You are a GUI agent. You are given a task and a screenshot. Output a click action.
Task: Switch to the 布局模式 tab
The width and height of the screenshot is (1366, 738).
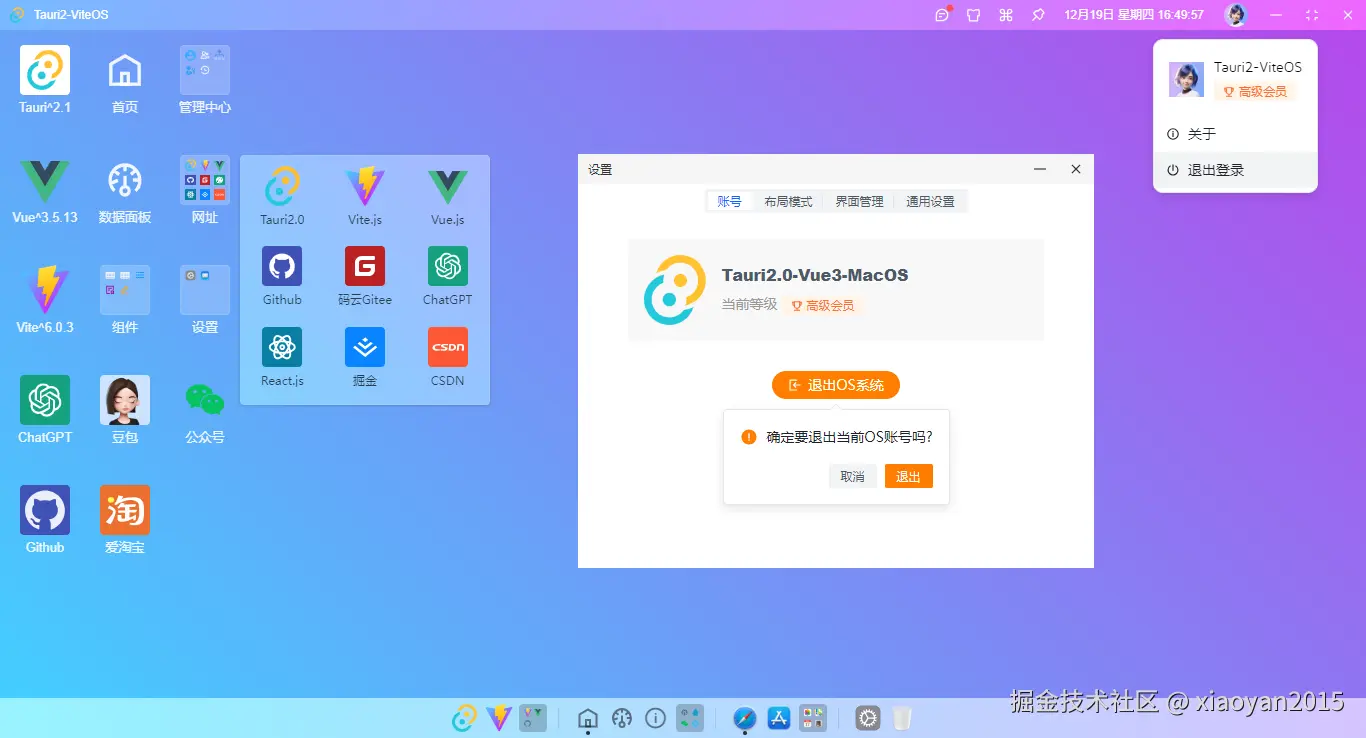(x=788, y=201)
